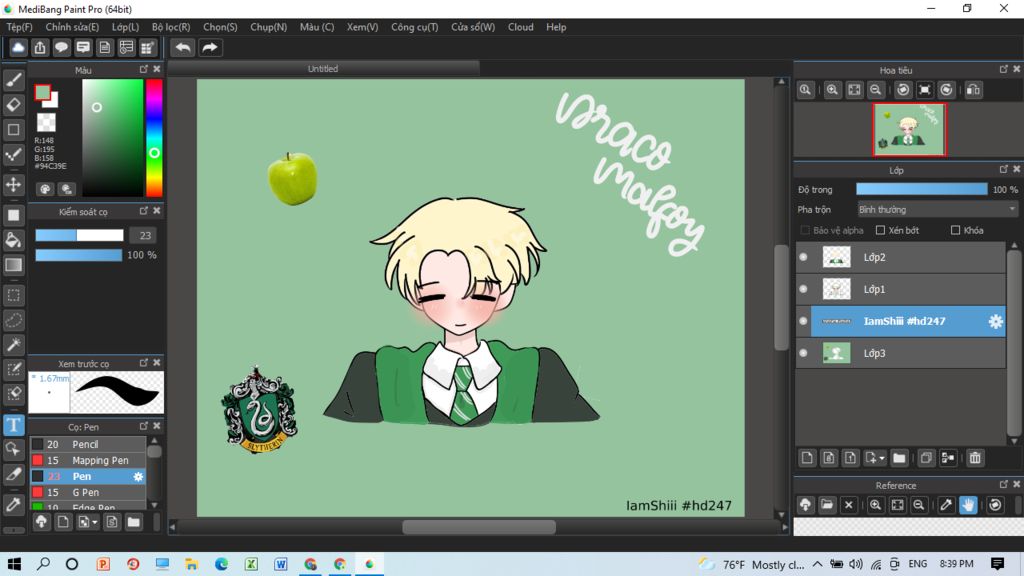1024x576 pixels.
Task: Select the Pencil brush
Action: tap(88, 444)
